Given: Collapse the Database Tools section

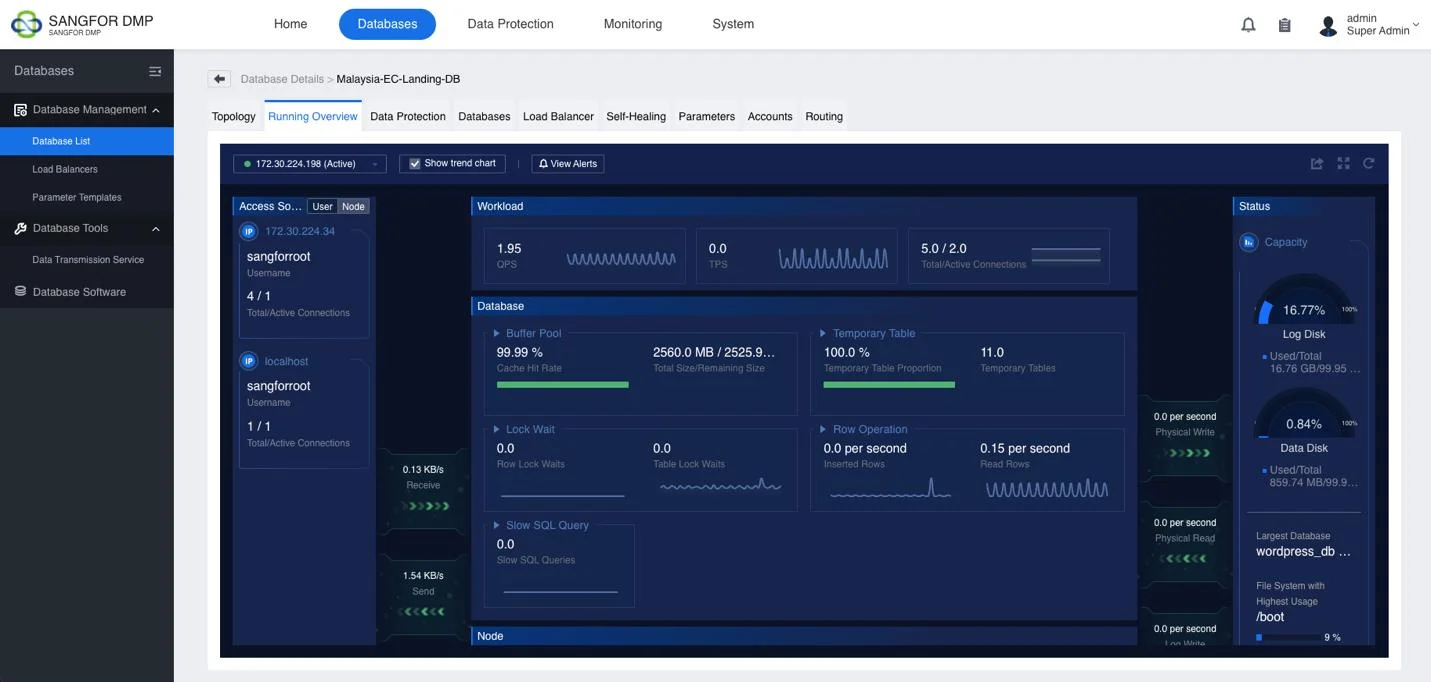Looking at the screenshot, I should [x=156, y=229].
